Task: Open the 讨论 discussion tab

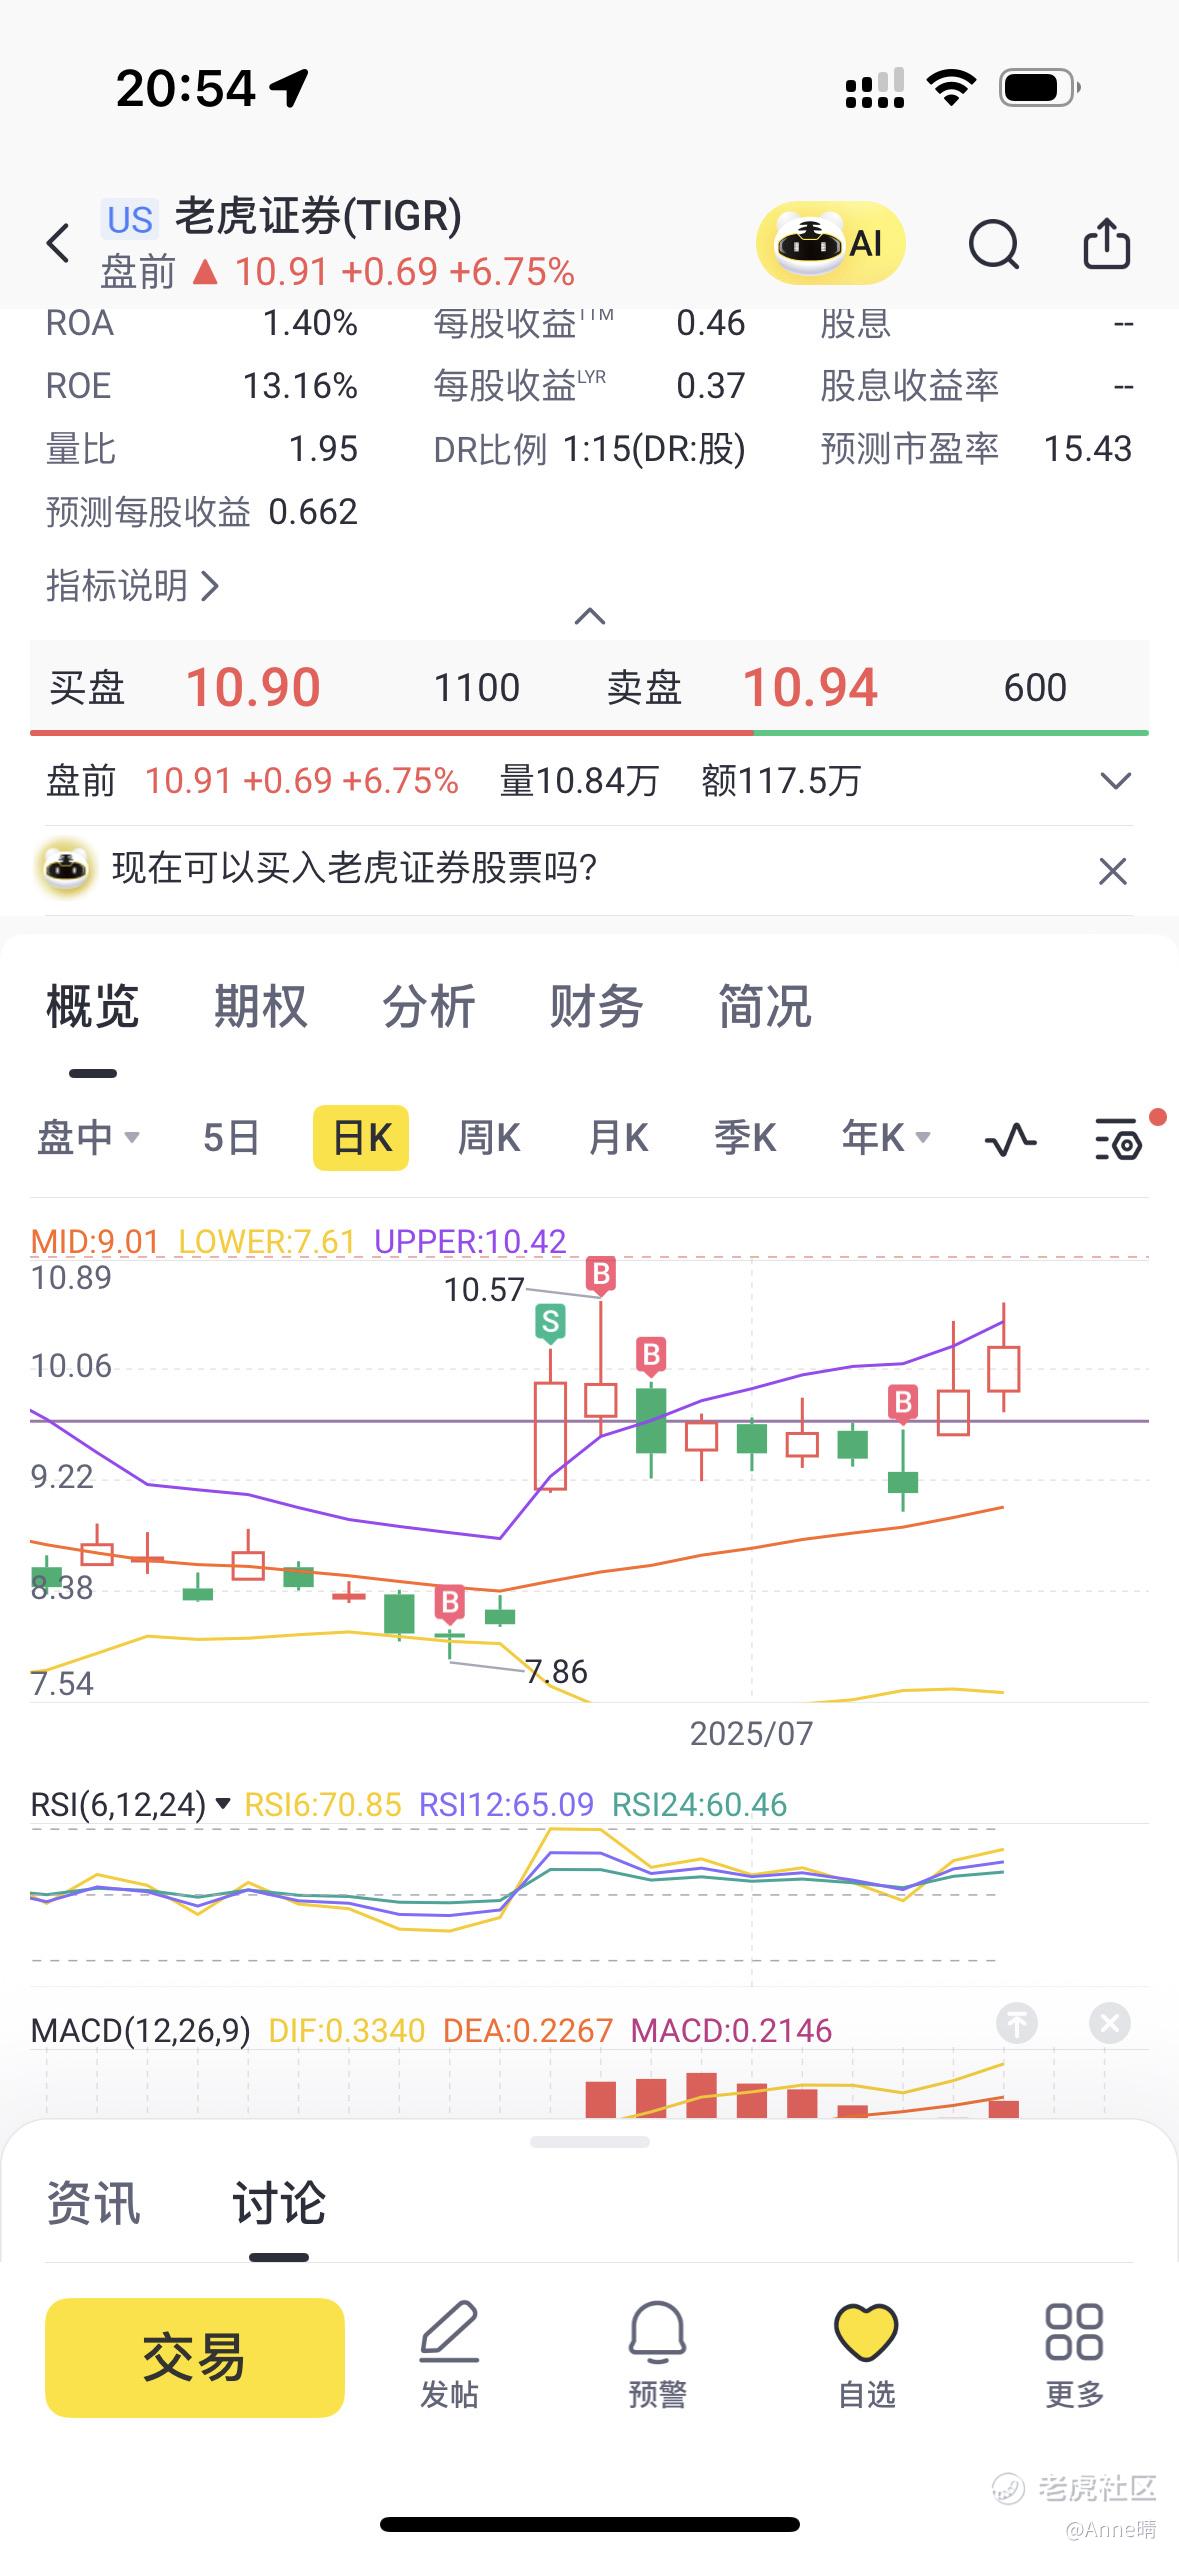Action: [x=279, y=2204]
